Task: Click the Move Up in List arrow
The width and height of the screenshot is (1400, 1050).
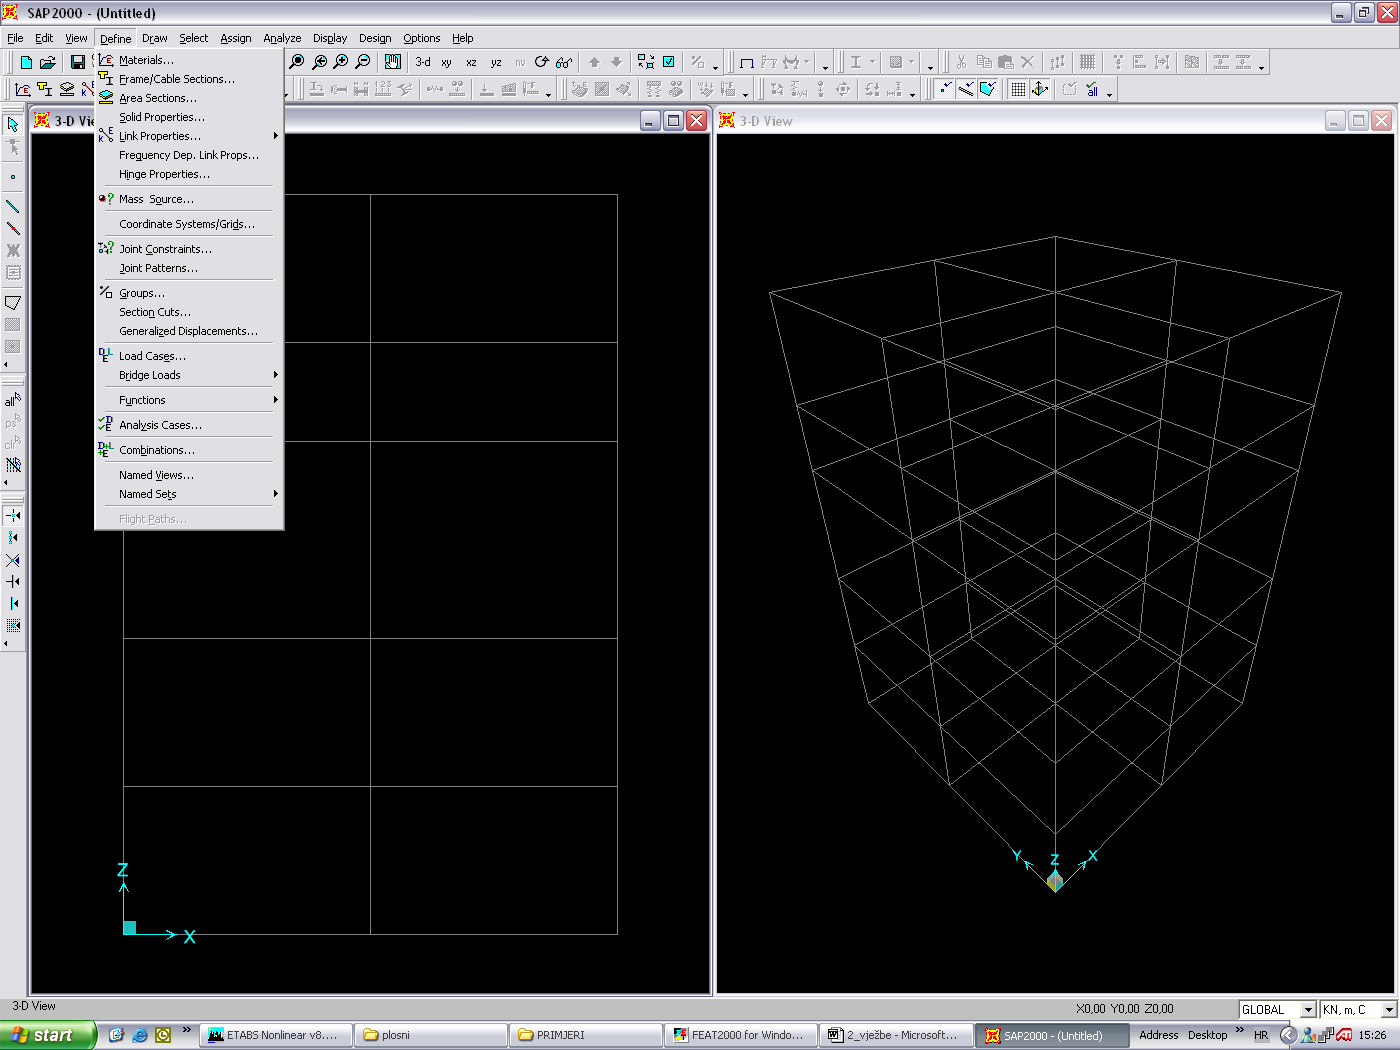Action: coord(594,62)
